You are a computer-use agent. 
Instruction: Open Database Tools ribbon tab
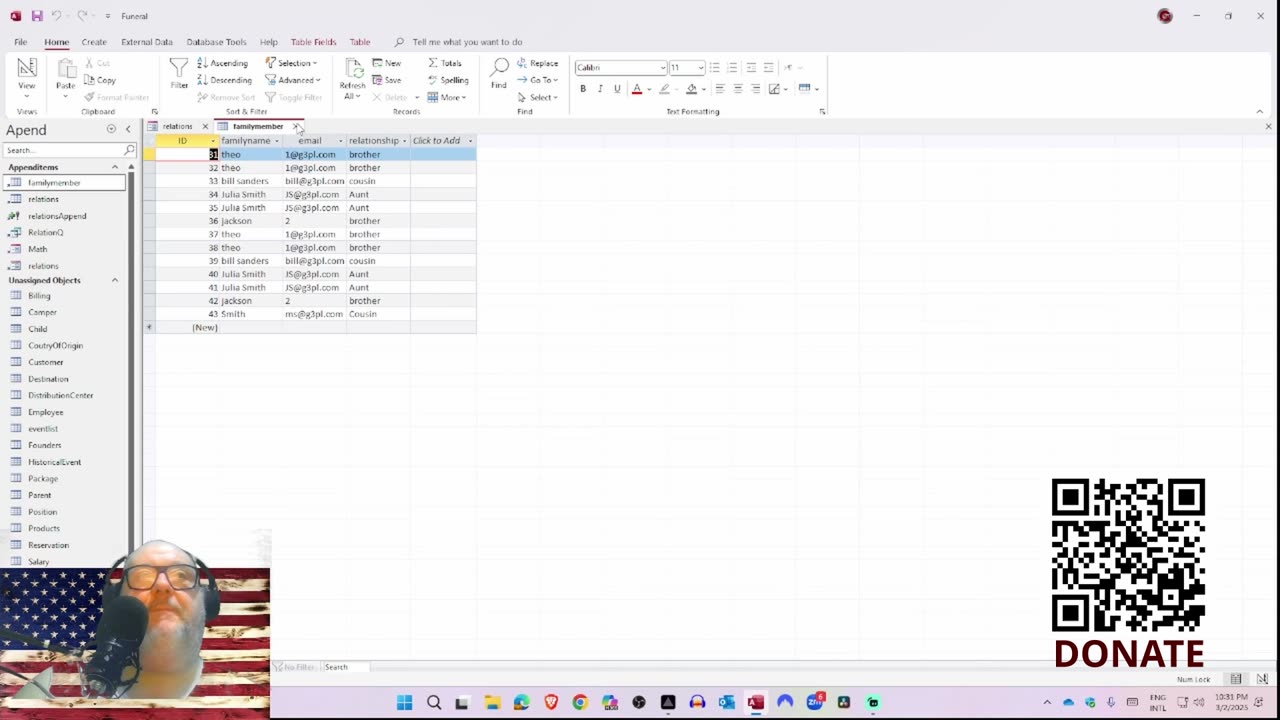216,42
